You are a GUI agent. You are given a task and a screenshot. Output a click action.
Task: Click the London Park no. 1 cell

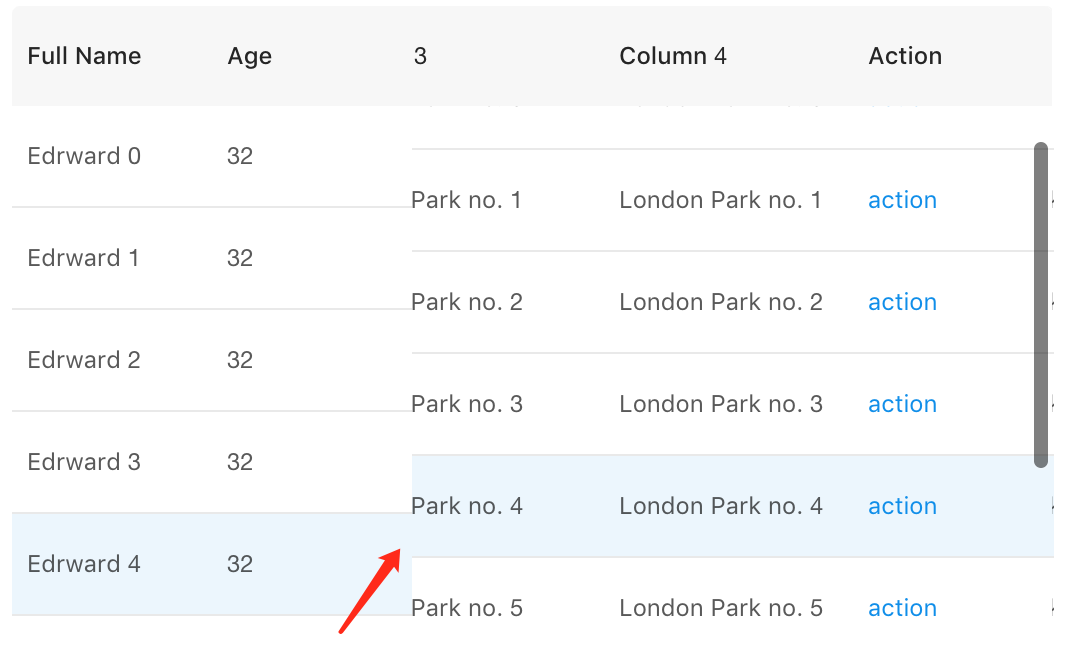(x=720, y=200)
